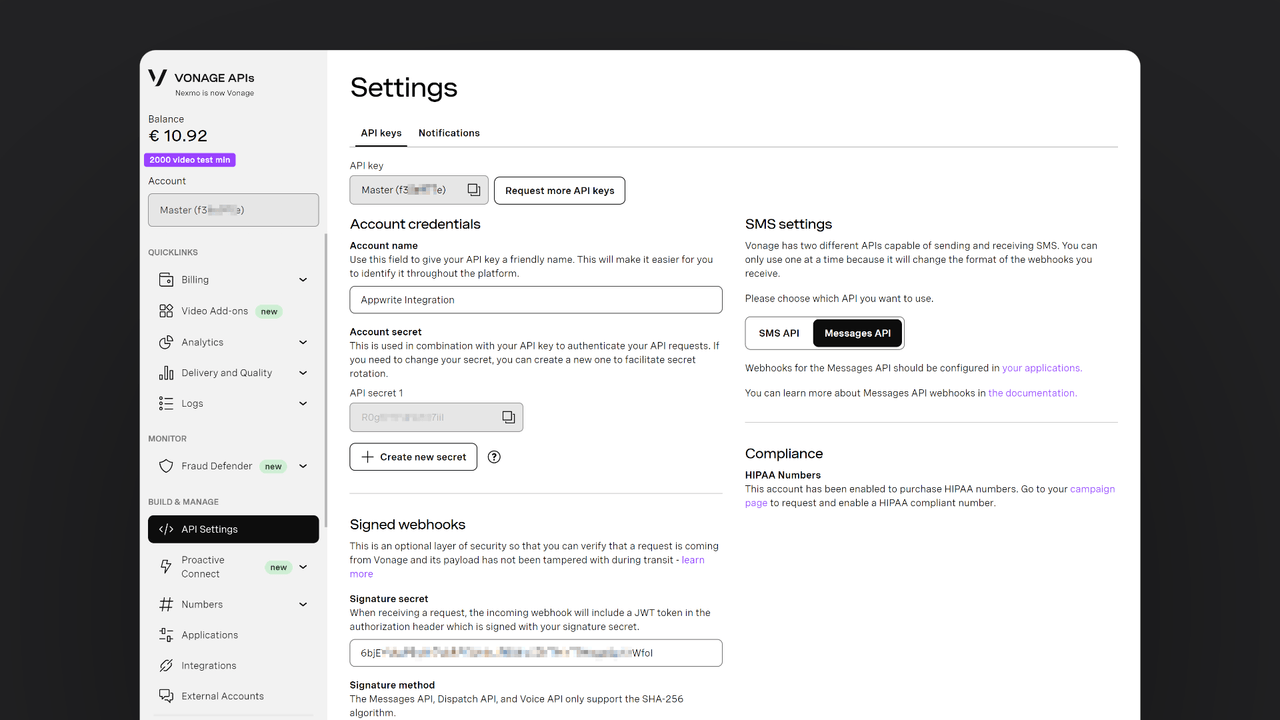This screenshot has height=720, width=1280.
Task: Open the Account selector in sidebar
Action: [x=233, y=210]
